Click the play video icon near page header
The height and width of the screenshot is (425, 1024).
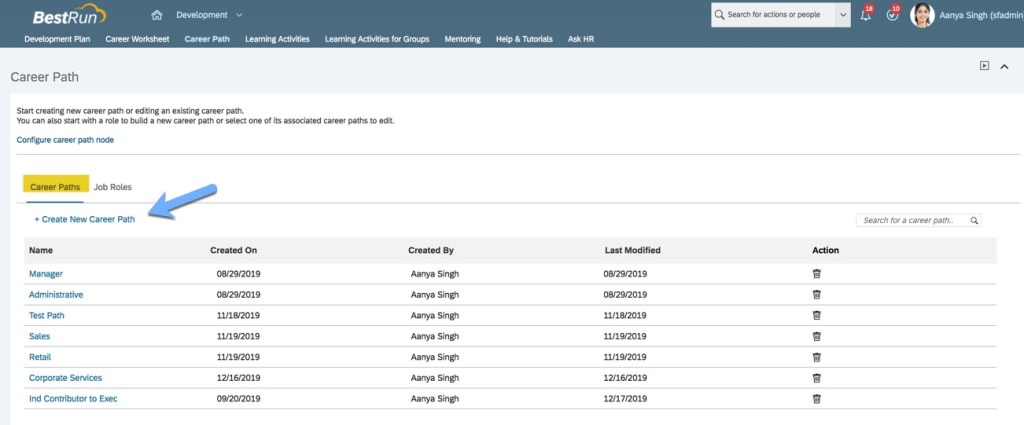pyautogui.click(x=984, y=66)
